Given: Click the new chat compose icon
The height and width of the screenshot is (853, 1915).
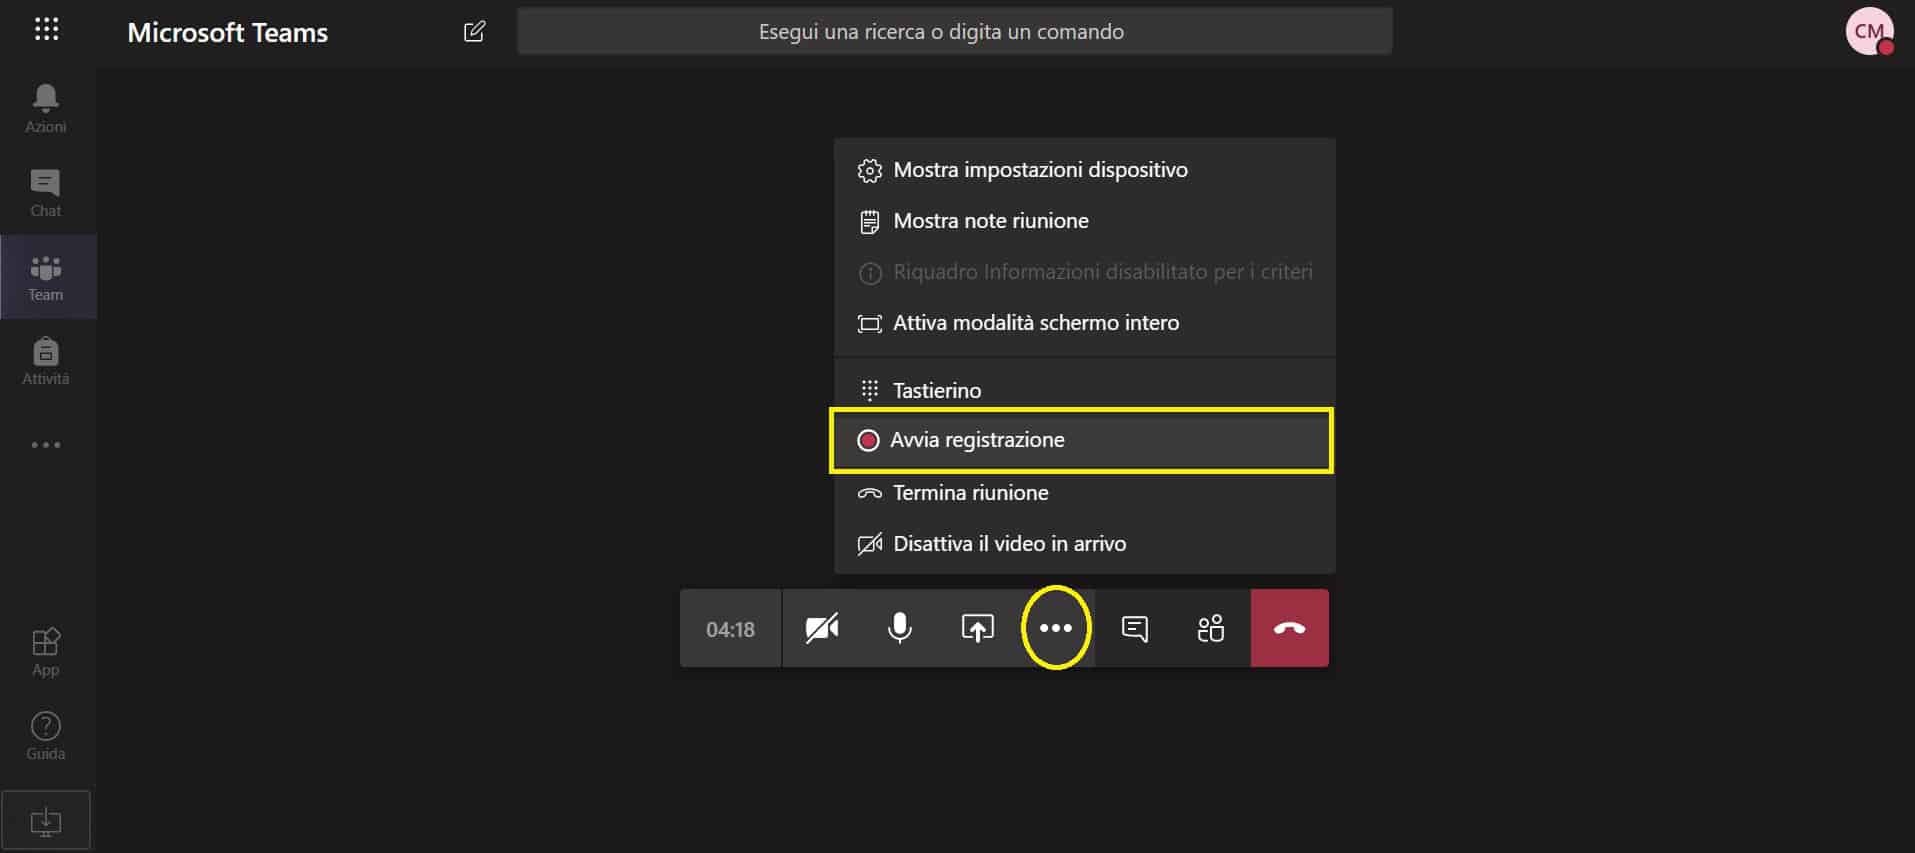Looking at the screenshot, I should 474,31.
